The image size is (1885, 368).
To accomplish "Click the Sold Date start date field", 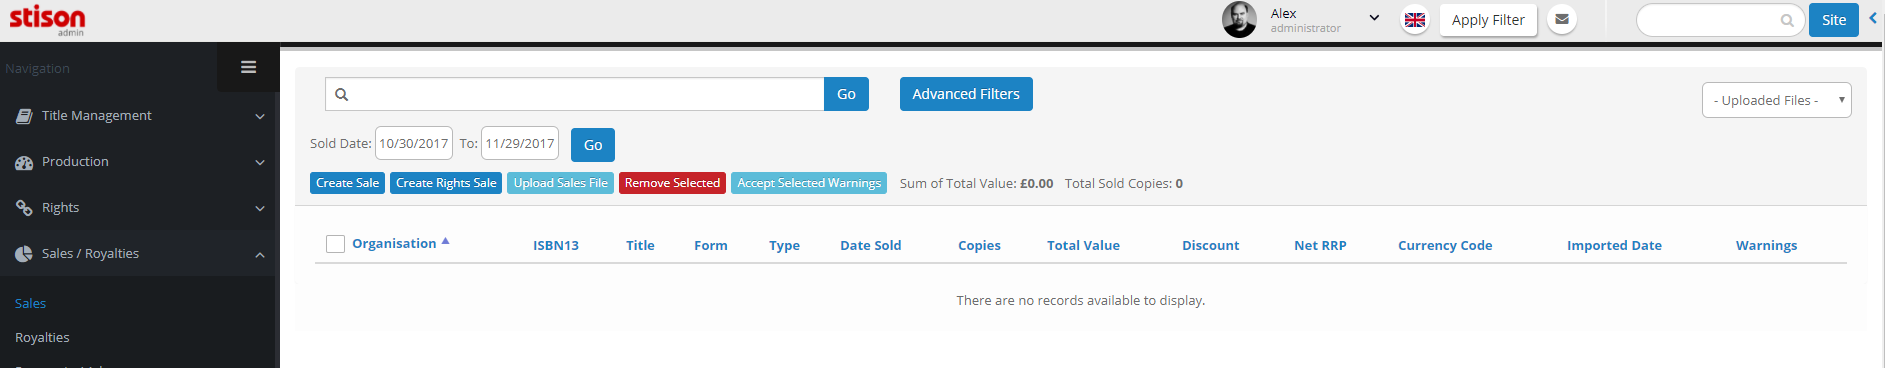I will point(414,144).
